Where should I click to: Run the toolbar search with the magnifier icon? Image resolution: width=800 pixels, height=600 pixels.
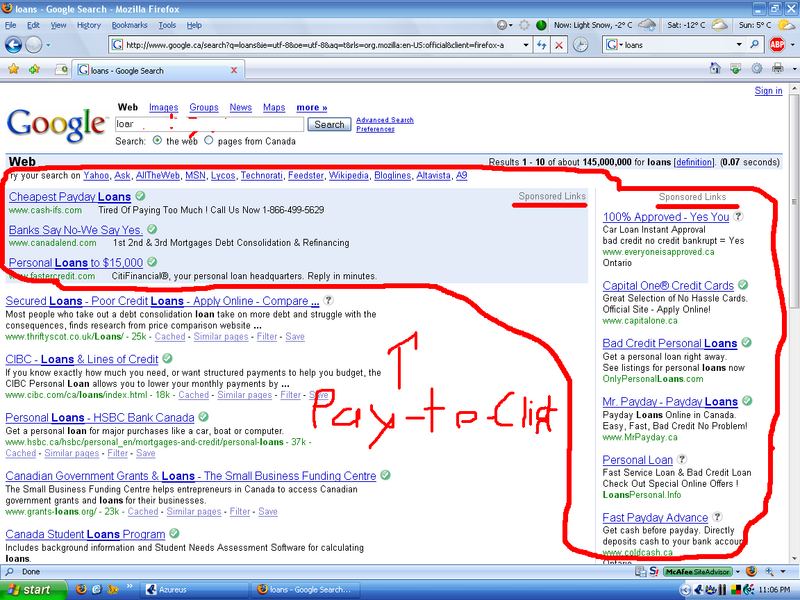coord(754,45)
